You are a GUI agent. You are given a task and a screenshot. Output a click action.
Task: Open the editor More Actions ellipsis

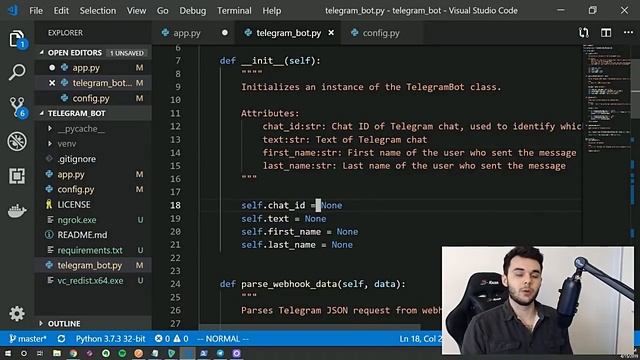click(629, 33)
